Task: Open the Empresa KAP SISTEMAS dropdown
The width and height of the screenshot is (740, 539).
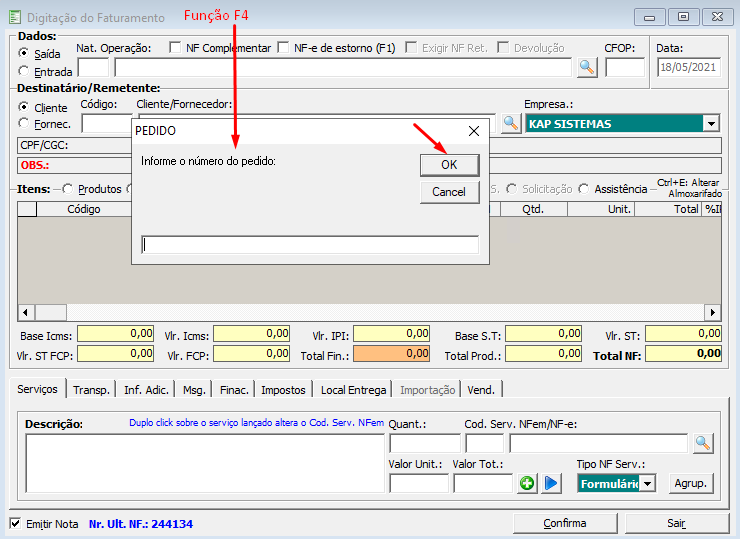Action: (x=711, y=124)
